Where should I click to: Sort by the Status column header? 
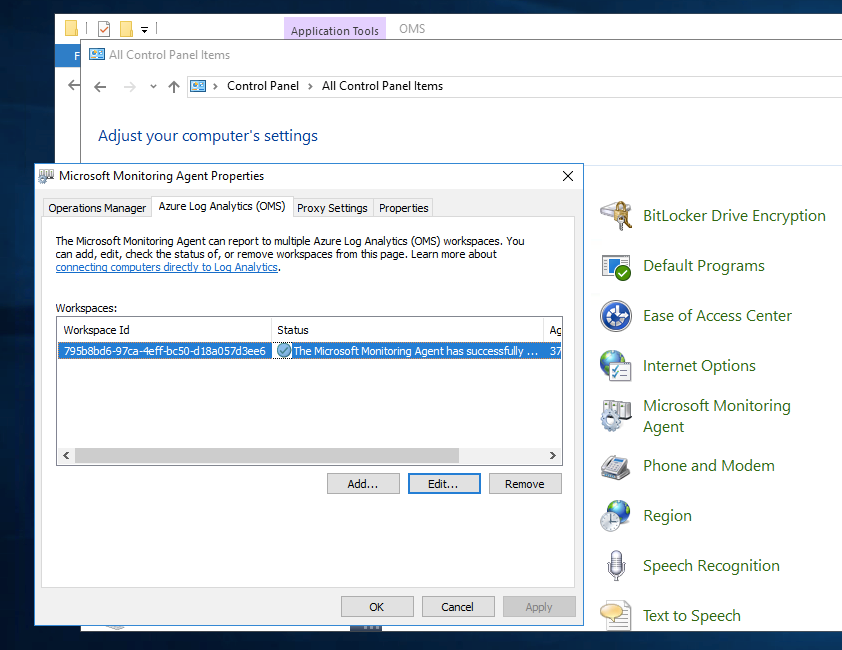click(x=408, y=330)
